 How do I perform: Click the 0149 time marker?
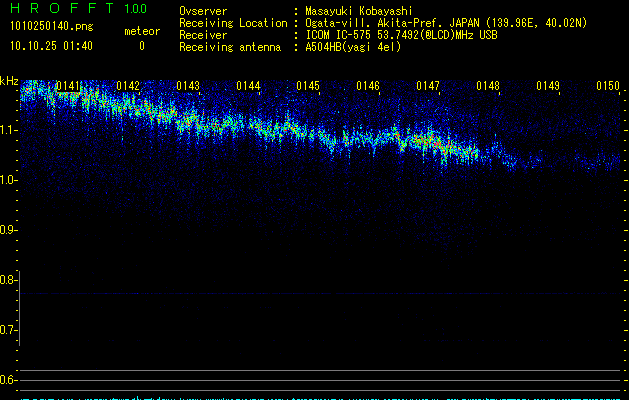(x=548, y=86)
